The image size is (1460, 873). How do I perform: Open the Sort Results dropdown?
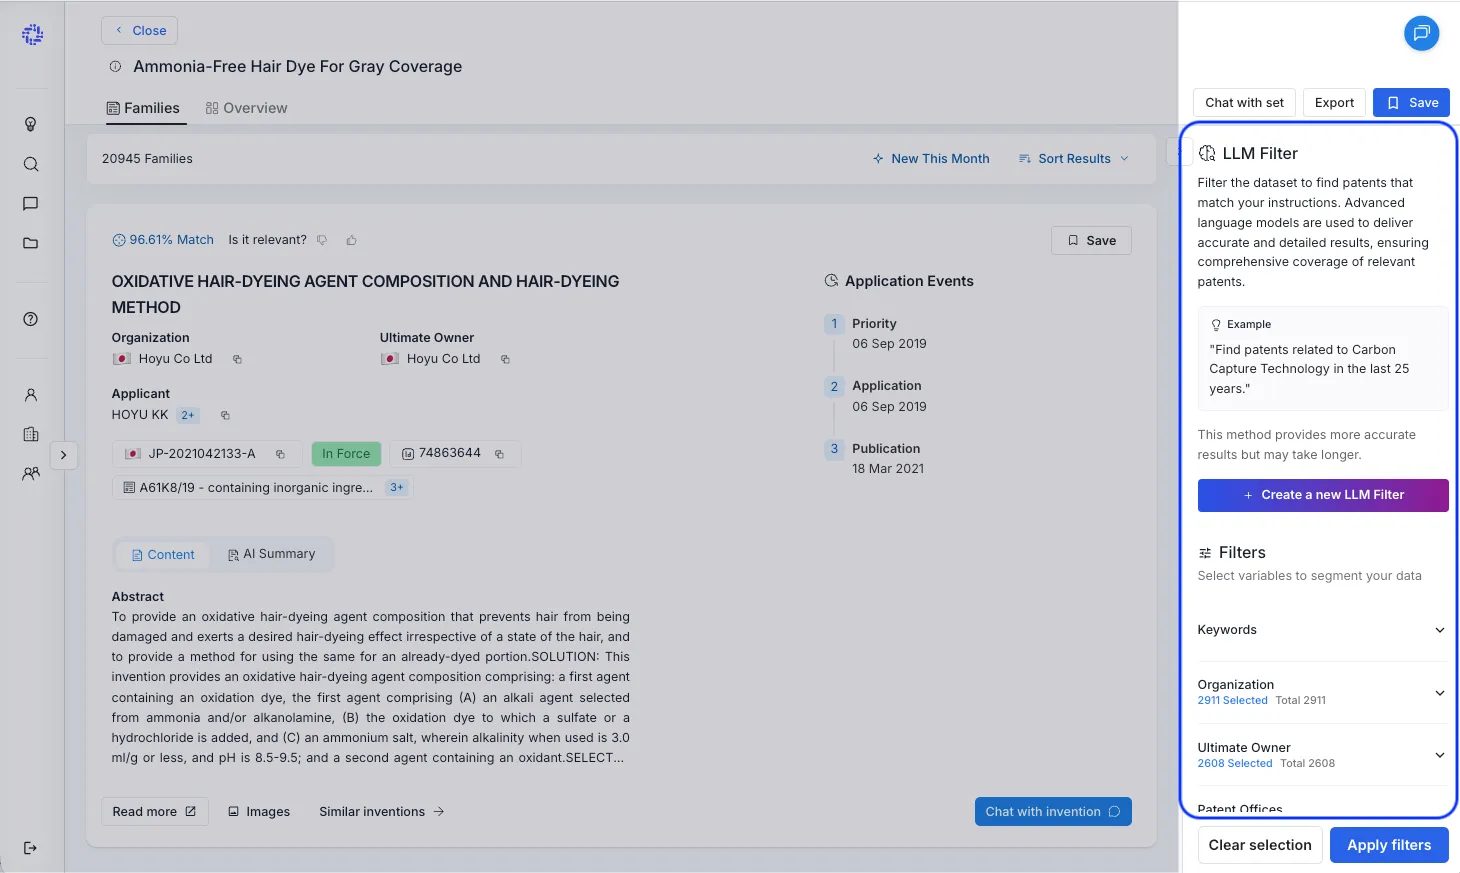pyautogui.click(x=1073, y=159)
